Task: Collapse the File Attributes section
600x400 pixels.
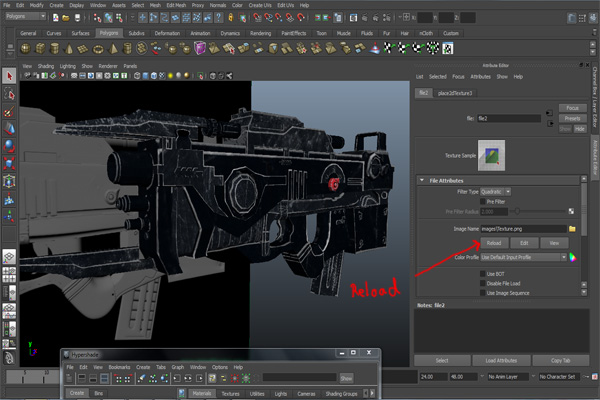Action: click(x=422, y=180)
